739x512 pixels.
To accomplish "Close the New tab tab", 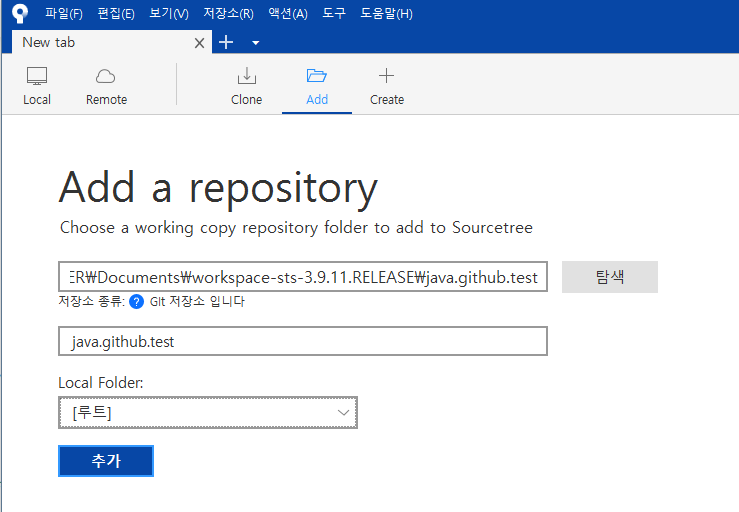I will pyautogui.click(x=199, y=43).
